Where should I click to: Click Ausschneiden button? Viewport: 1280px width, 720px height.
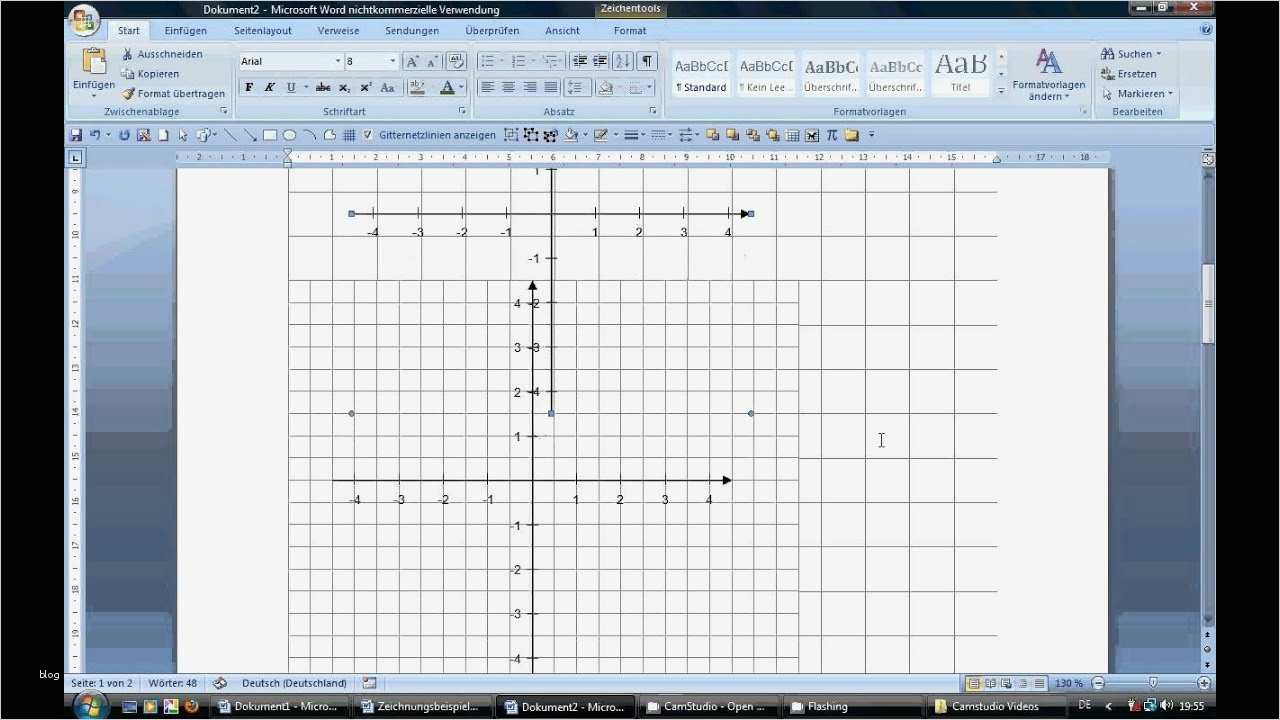(161, 54)
